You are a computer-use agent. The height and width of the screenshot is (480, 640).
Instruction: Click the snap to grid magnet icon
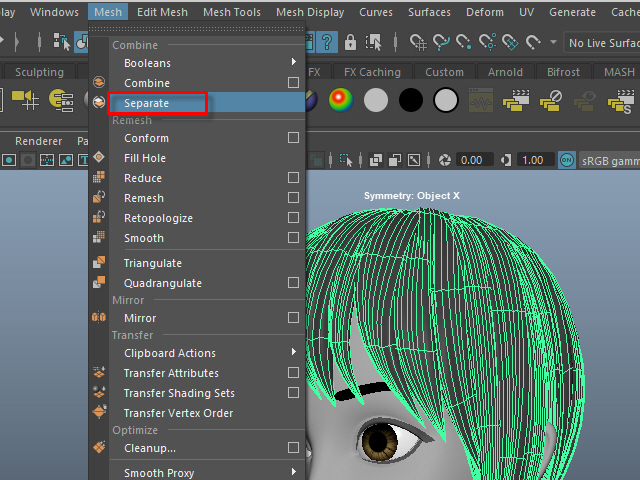click(419, 42)
